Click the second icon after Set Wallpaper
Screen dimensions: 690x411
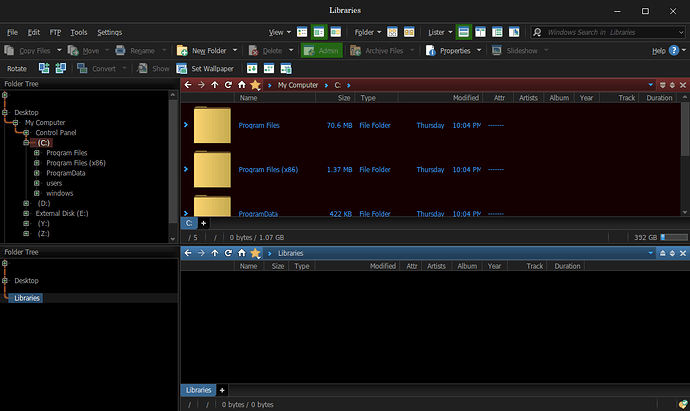[x=269, y=68]
